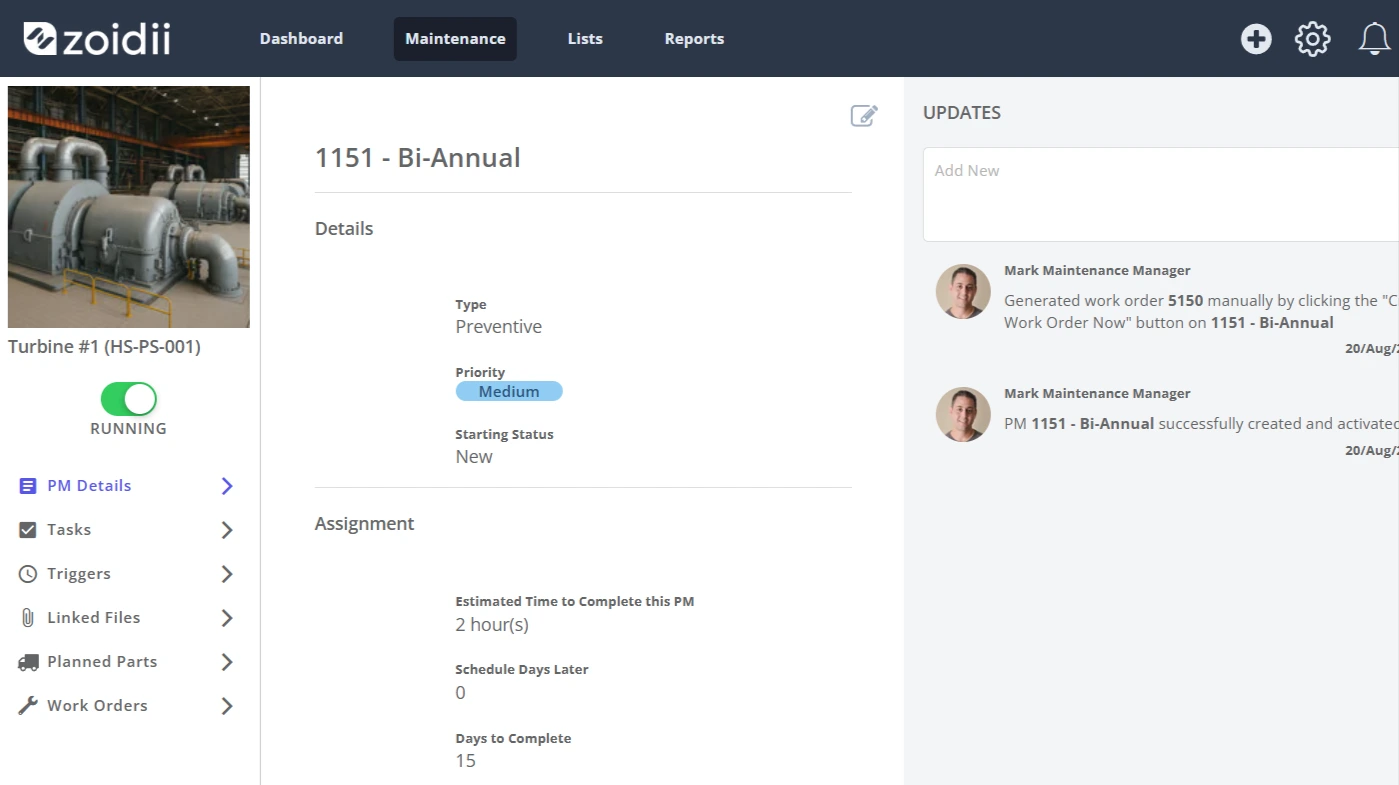Click the Triggers clock icon
The height and width of the screenshot is (785, 1399).
(x=28, y=574)
